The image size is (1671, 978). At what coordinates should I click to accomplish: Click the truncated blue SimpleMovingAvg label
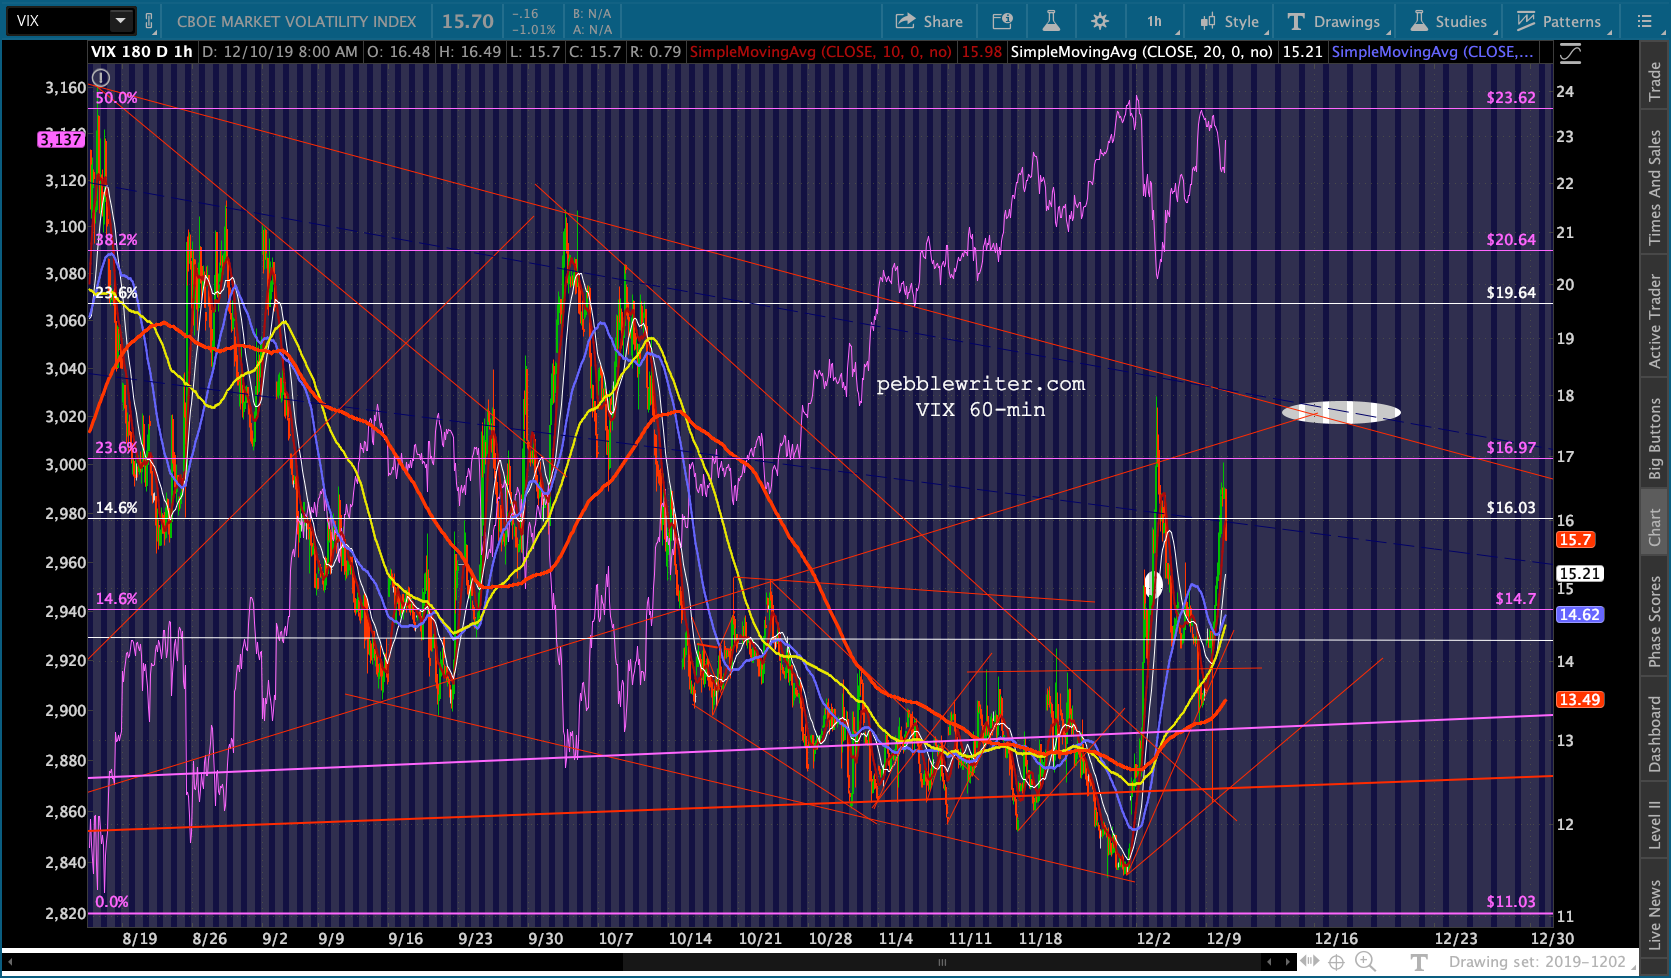point(1432,52)
